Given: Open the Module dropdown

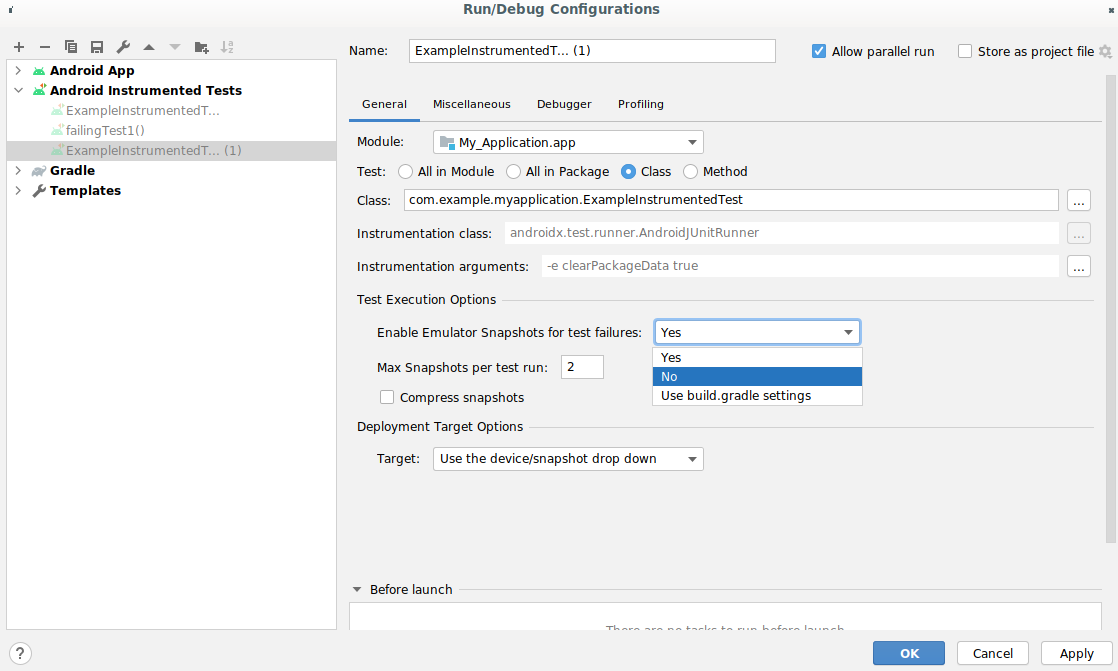Looking at the screenshot, I should (x=568, y=143).
